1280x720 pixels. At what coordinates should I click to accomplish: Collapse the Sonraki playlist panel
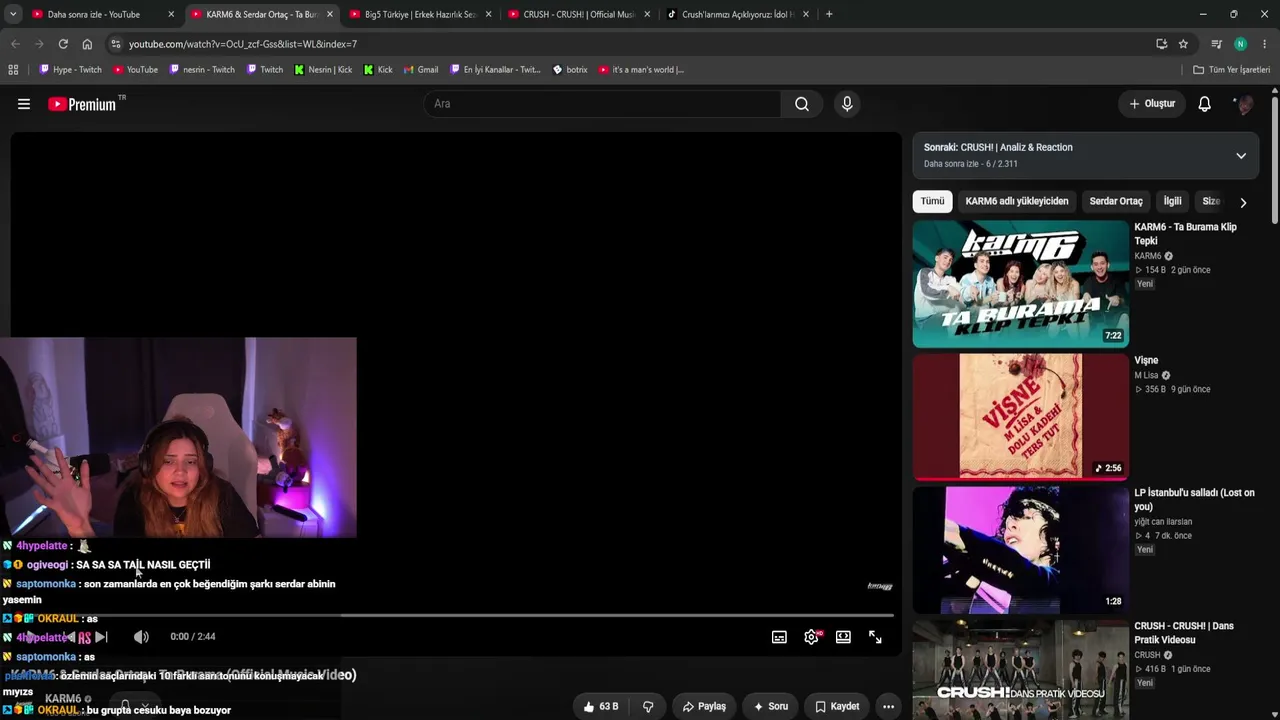(x=1241, y=156)
